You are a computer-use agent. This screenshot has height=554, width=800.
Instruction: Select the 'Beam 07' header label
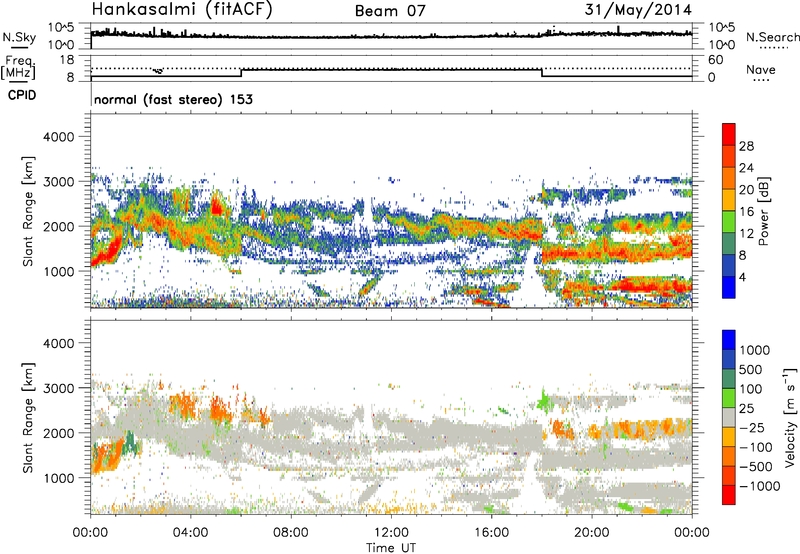coord(390,11)
